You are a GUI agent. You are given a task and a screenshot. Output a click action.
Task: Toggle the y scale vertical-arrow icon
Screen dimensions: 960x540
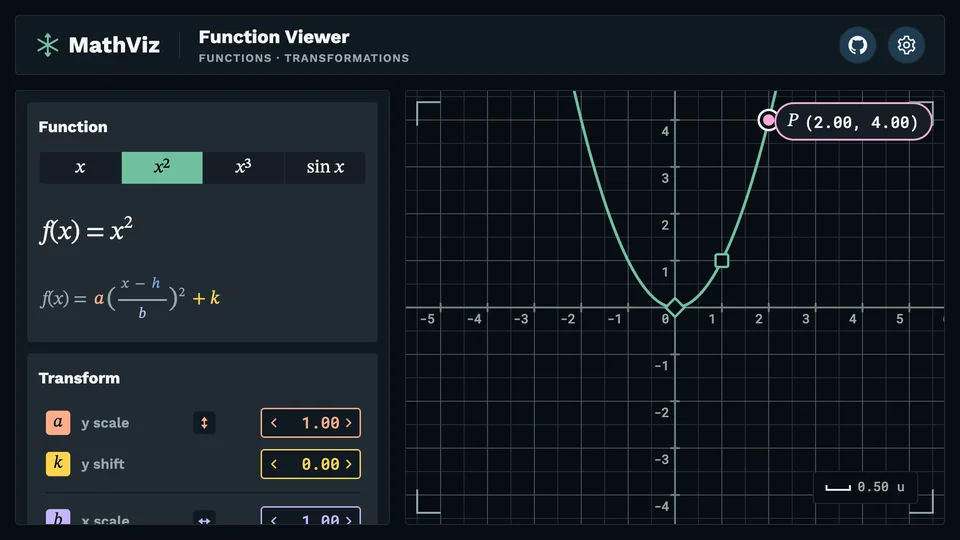[204, 422]
